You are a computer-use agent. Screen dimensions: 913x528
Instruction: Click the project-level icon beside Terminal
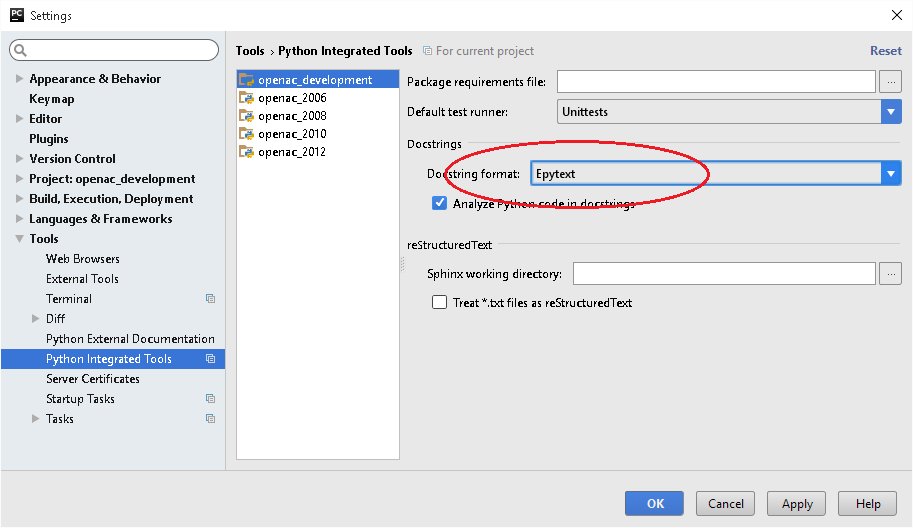point(210,299)
